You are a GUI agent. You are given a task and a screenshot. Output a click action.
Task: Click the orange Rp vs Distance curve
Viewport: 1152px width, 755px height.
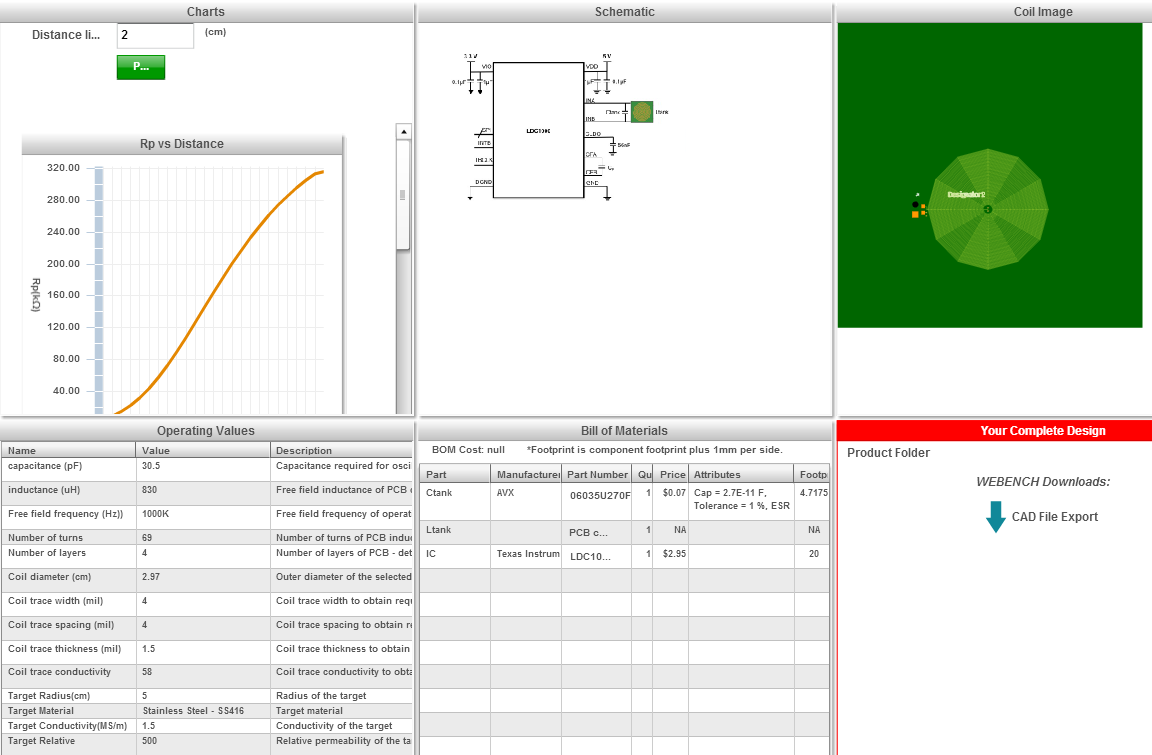point(213,294)
